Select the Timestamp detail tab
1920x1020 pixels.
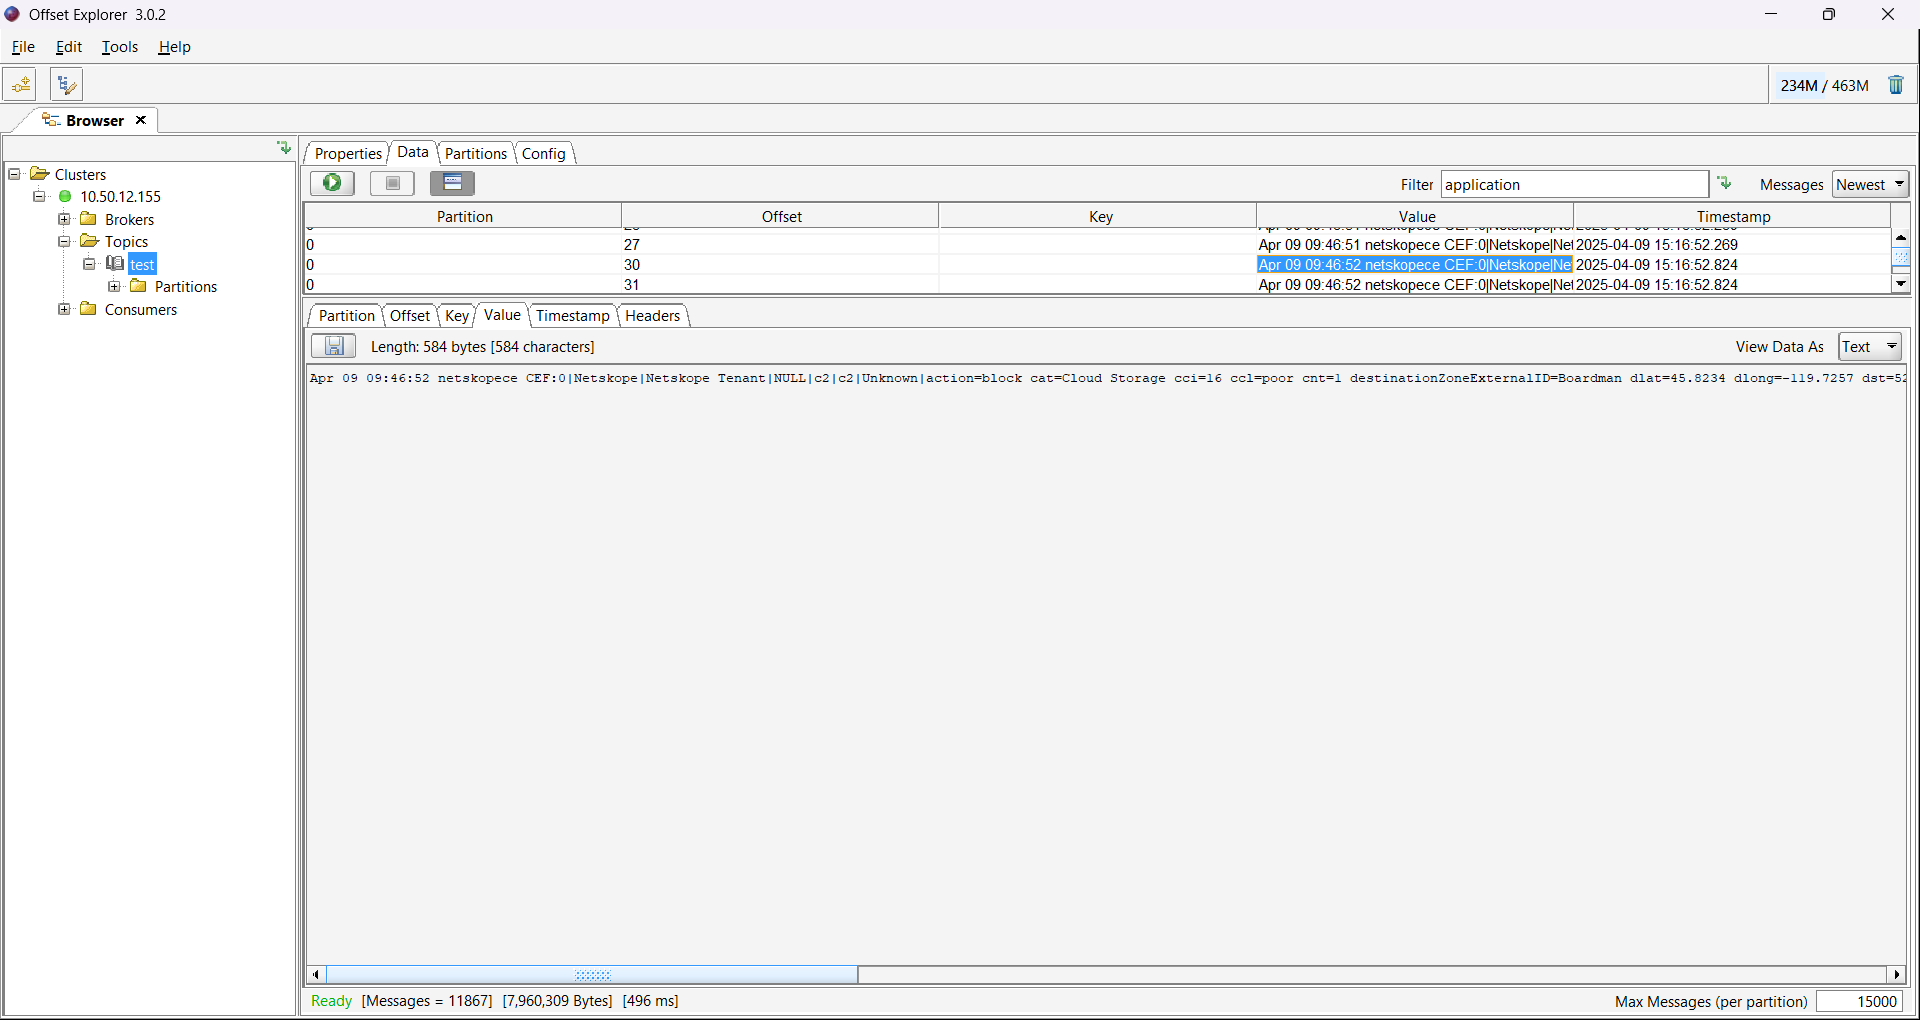click(573, 315)
